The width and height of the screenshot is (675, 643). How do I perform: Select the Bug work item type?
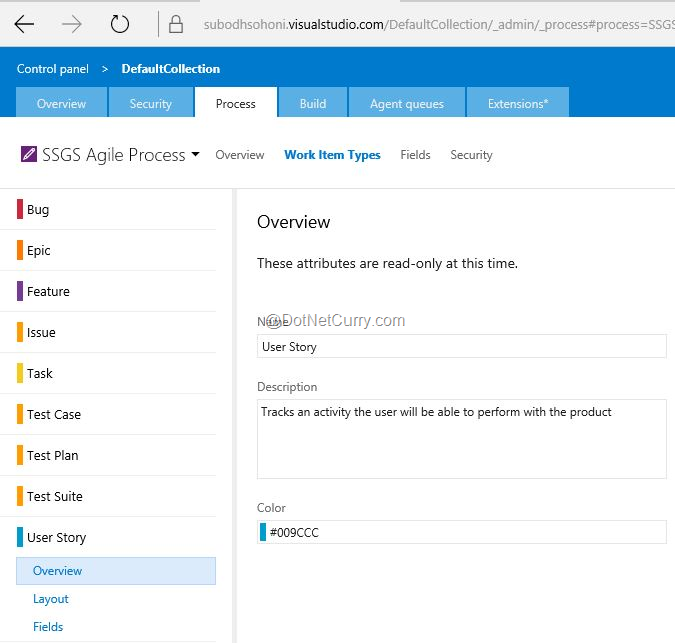(108, 210)
